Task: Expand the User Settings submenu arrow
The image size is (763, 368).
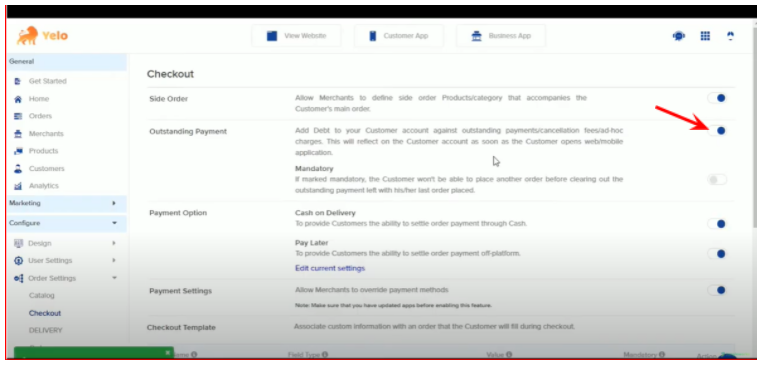Action: 114,260
